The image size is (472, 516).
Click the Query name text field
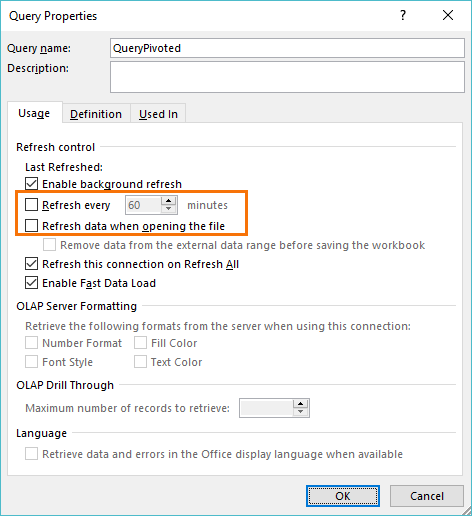click(x=287, y=48)
